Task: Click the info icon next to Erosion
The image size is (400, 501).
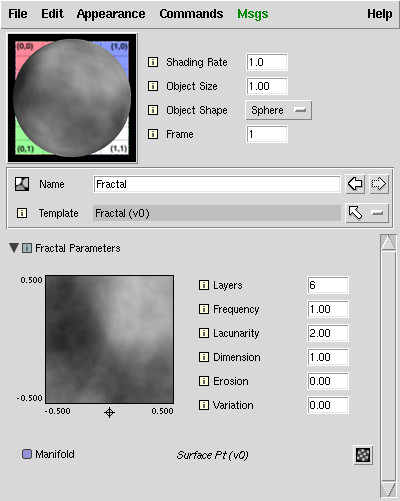Action: point(204,381)
